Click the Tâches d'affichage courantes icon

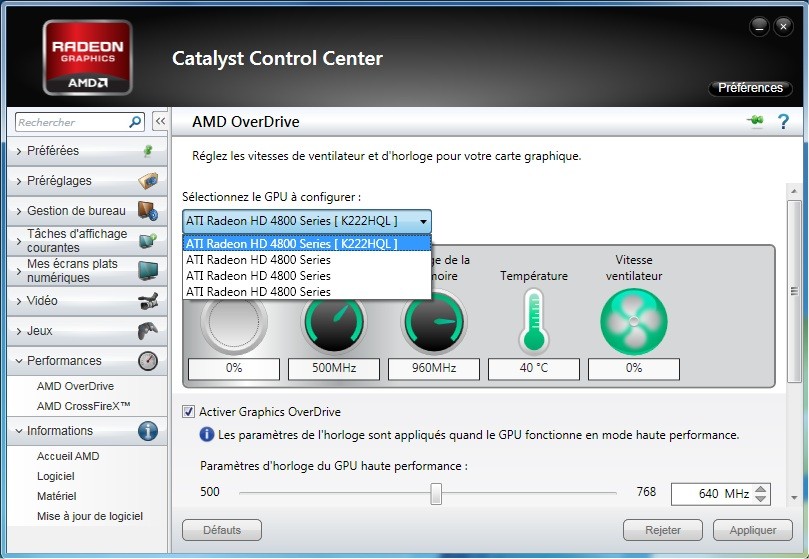[x=148, y=241]
